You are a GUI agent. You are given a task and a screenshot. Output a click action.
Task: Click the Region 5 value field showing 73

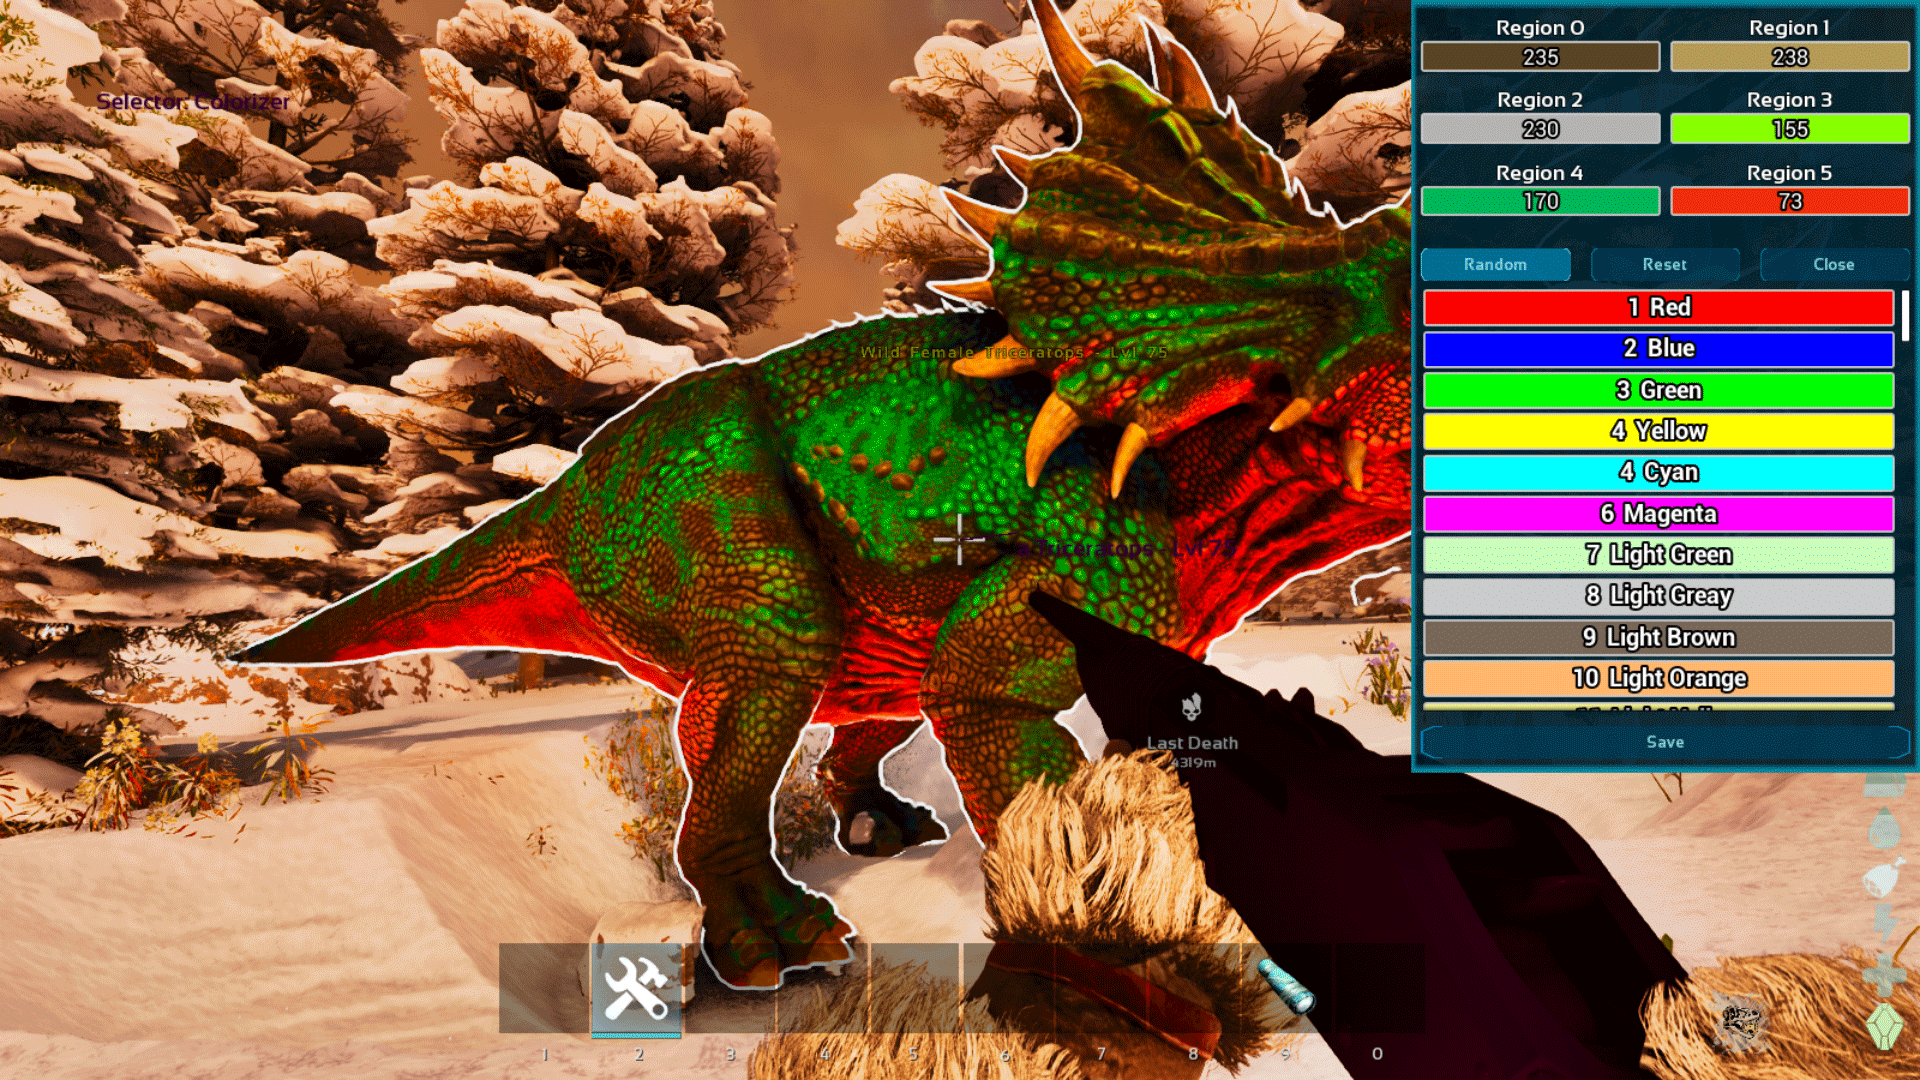coord(1789,202)
